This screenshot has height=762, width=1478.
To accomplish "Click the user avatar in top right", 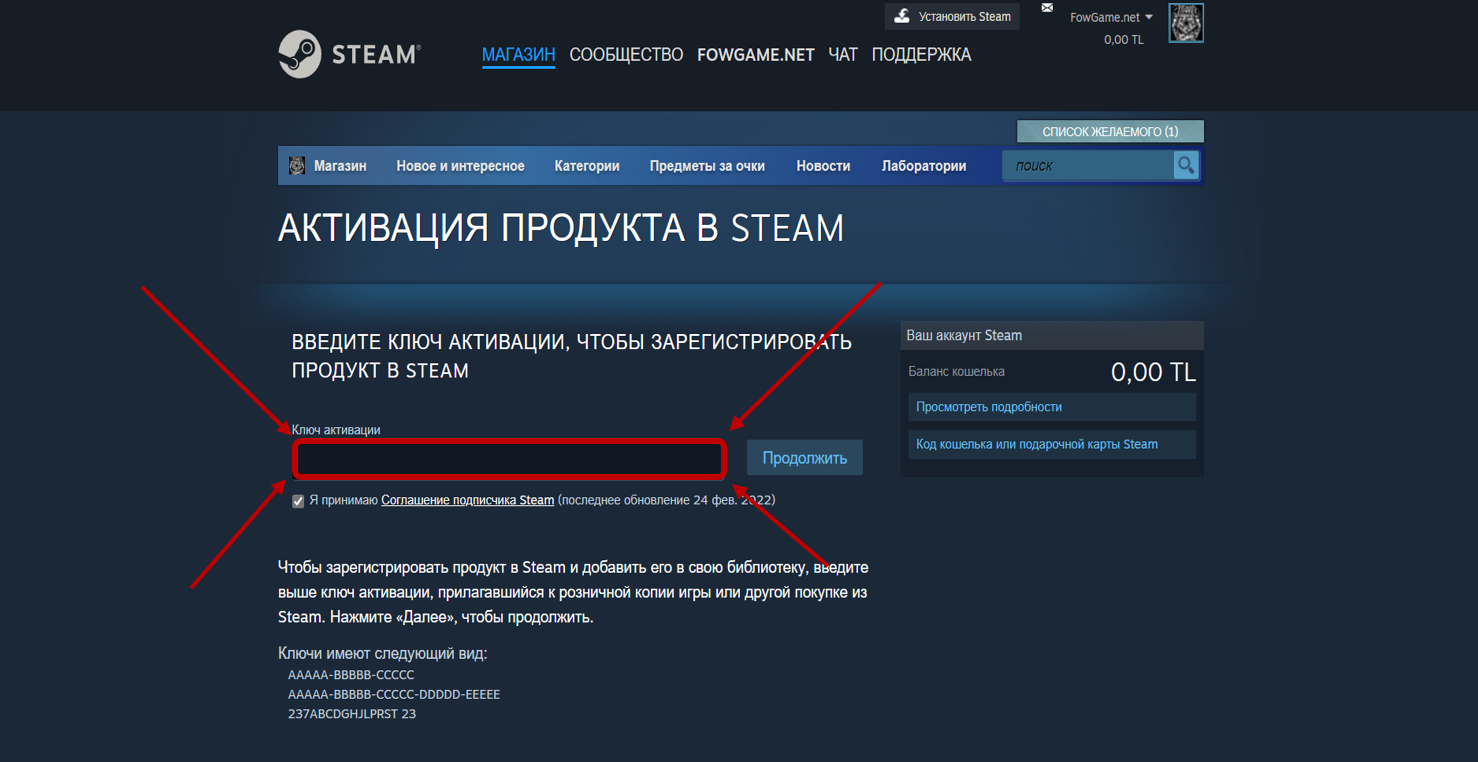I will click(x=1186, y=23).
